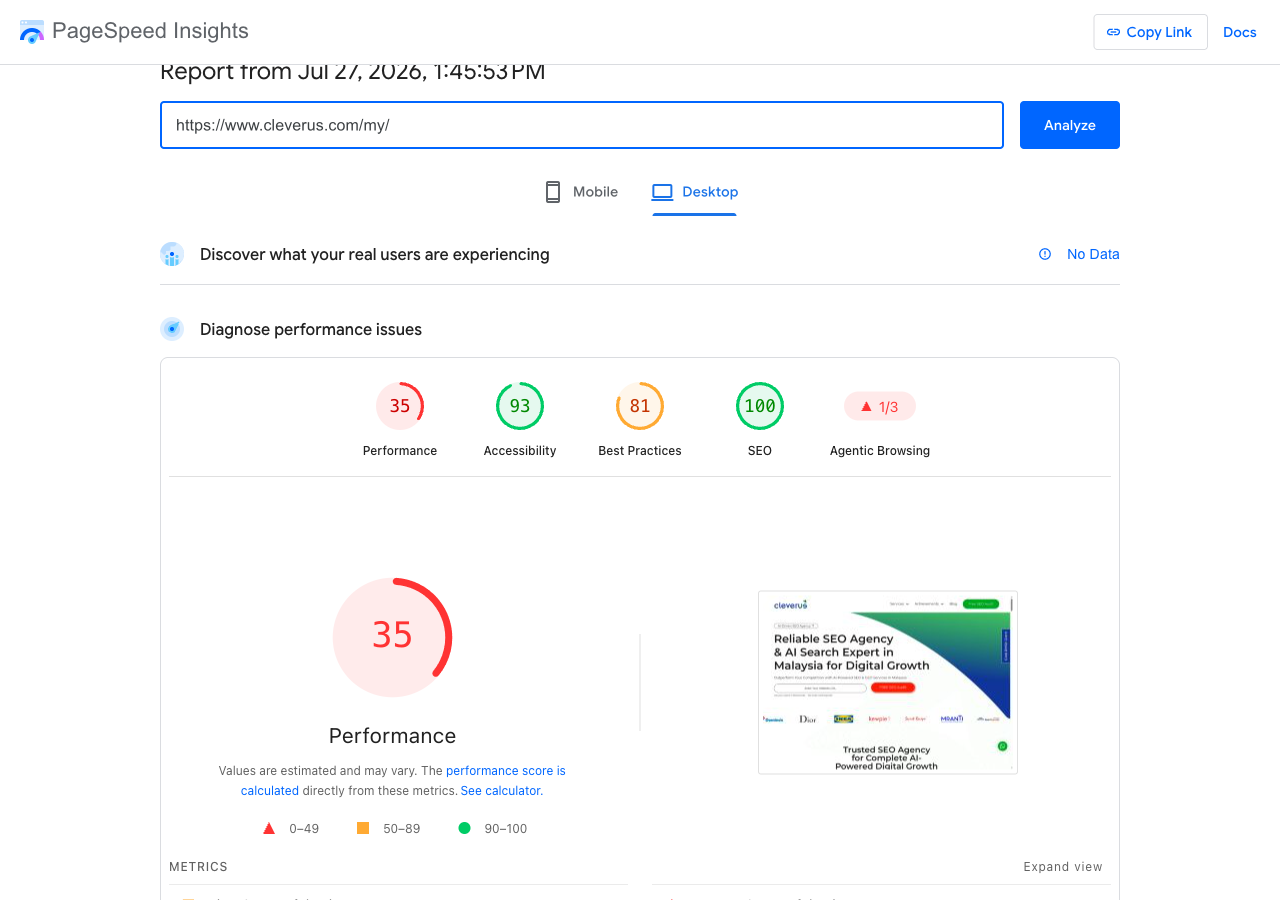Click the PageSpeed Insights title text

(150, 31)
